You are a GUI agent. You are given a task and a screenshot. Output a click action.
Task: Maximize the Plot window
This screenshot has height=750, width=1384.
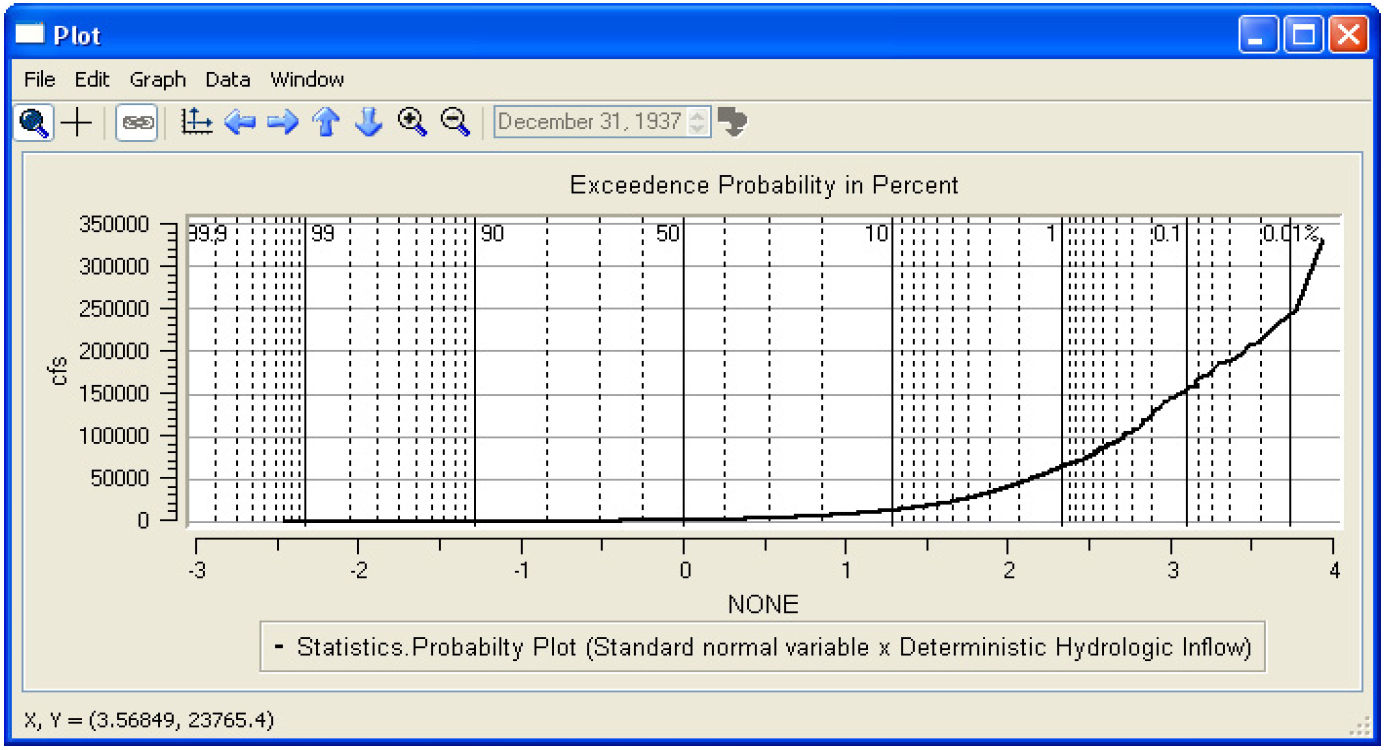(1304, 37)
